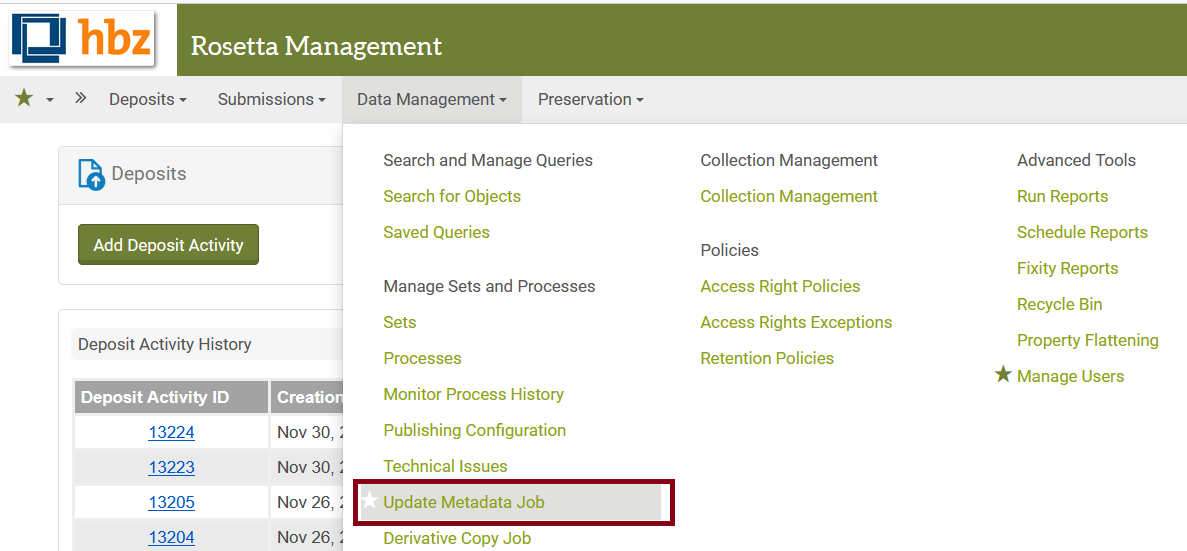Select Update Metadata Job menu entry
The image size is (1187, 551).
[x=464, y=502]
